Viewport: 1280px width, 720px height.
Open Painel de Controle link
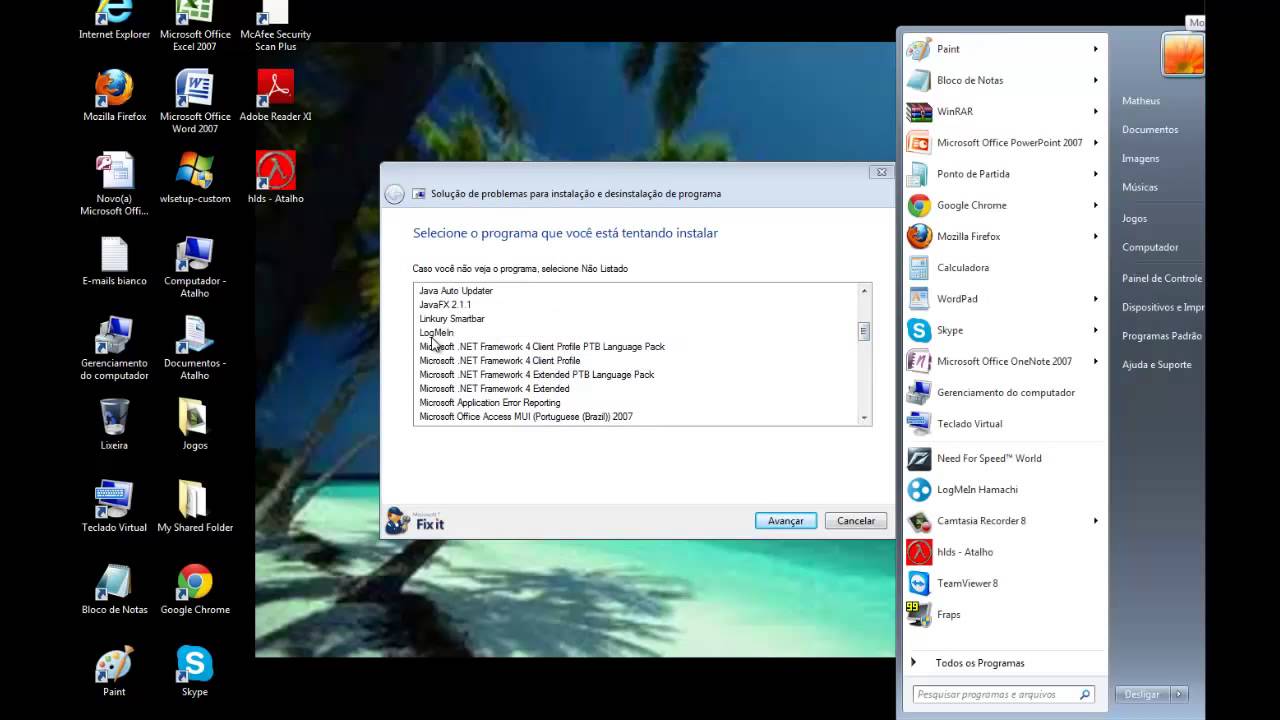pos(1161,278)
